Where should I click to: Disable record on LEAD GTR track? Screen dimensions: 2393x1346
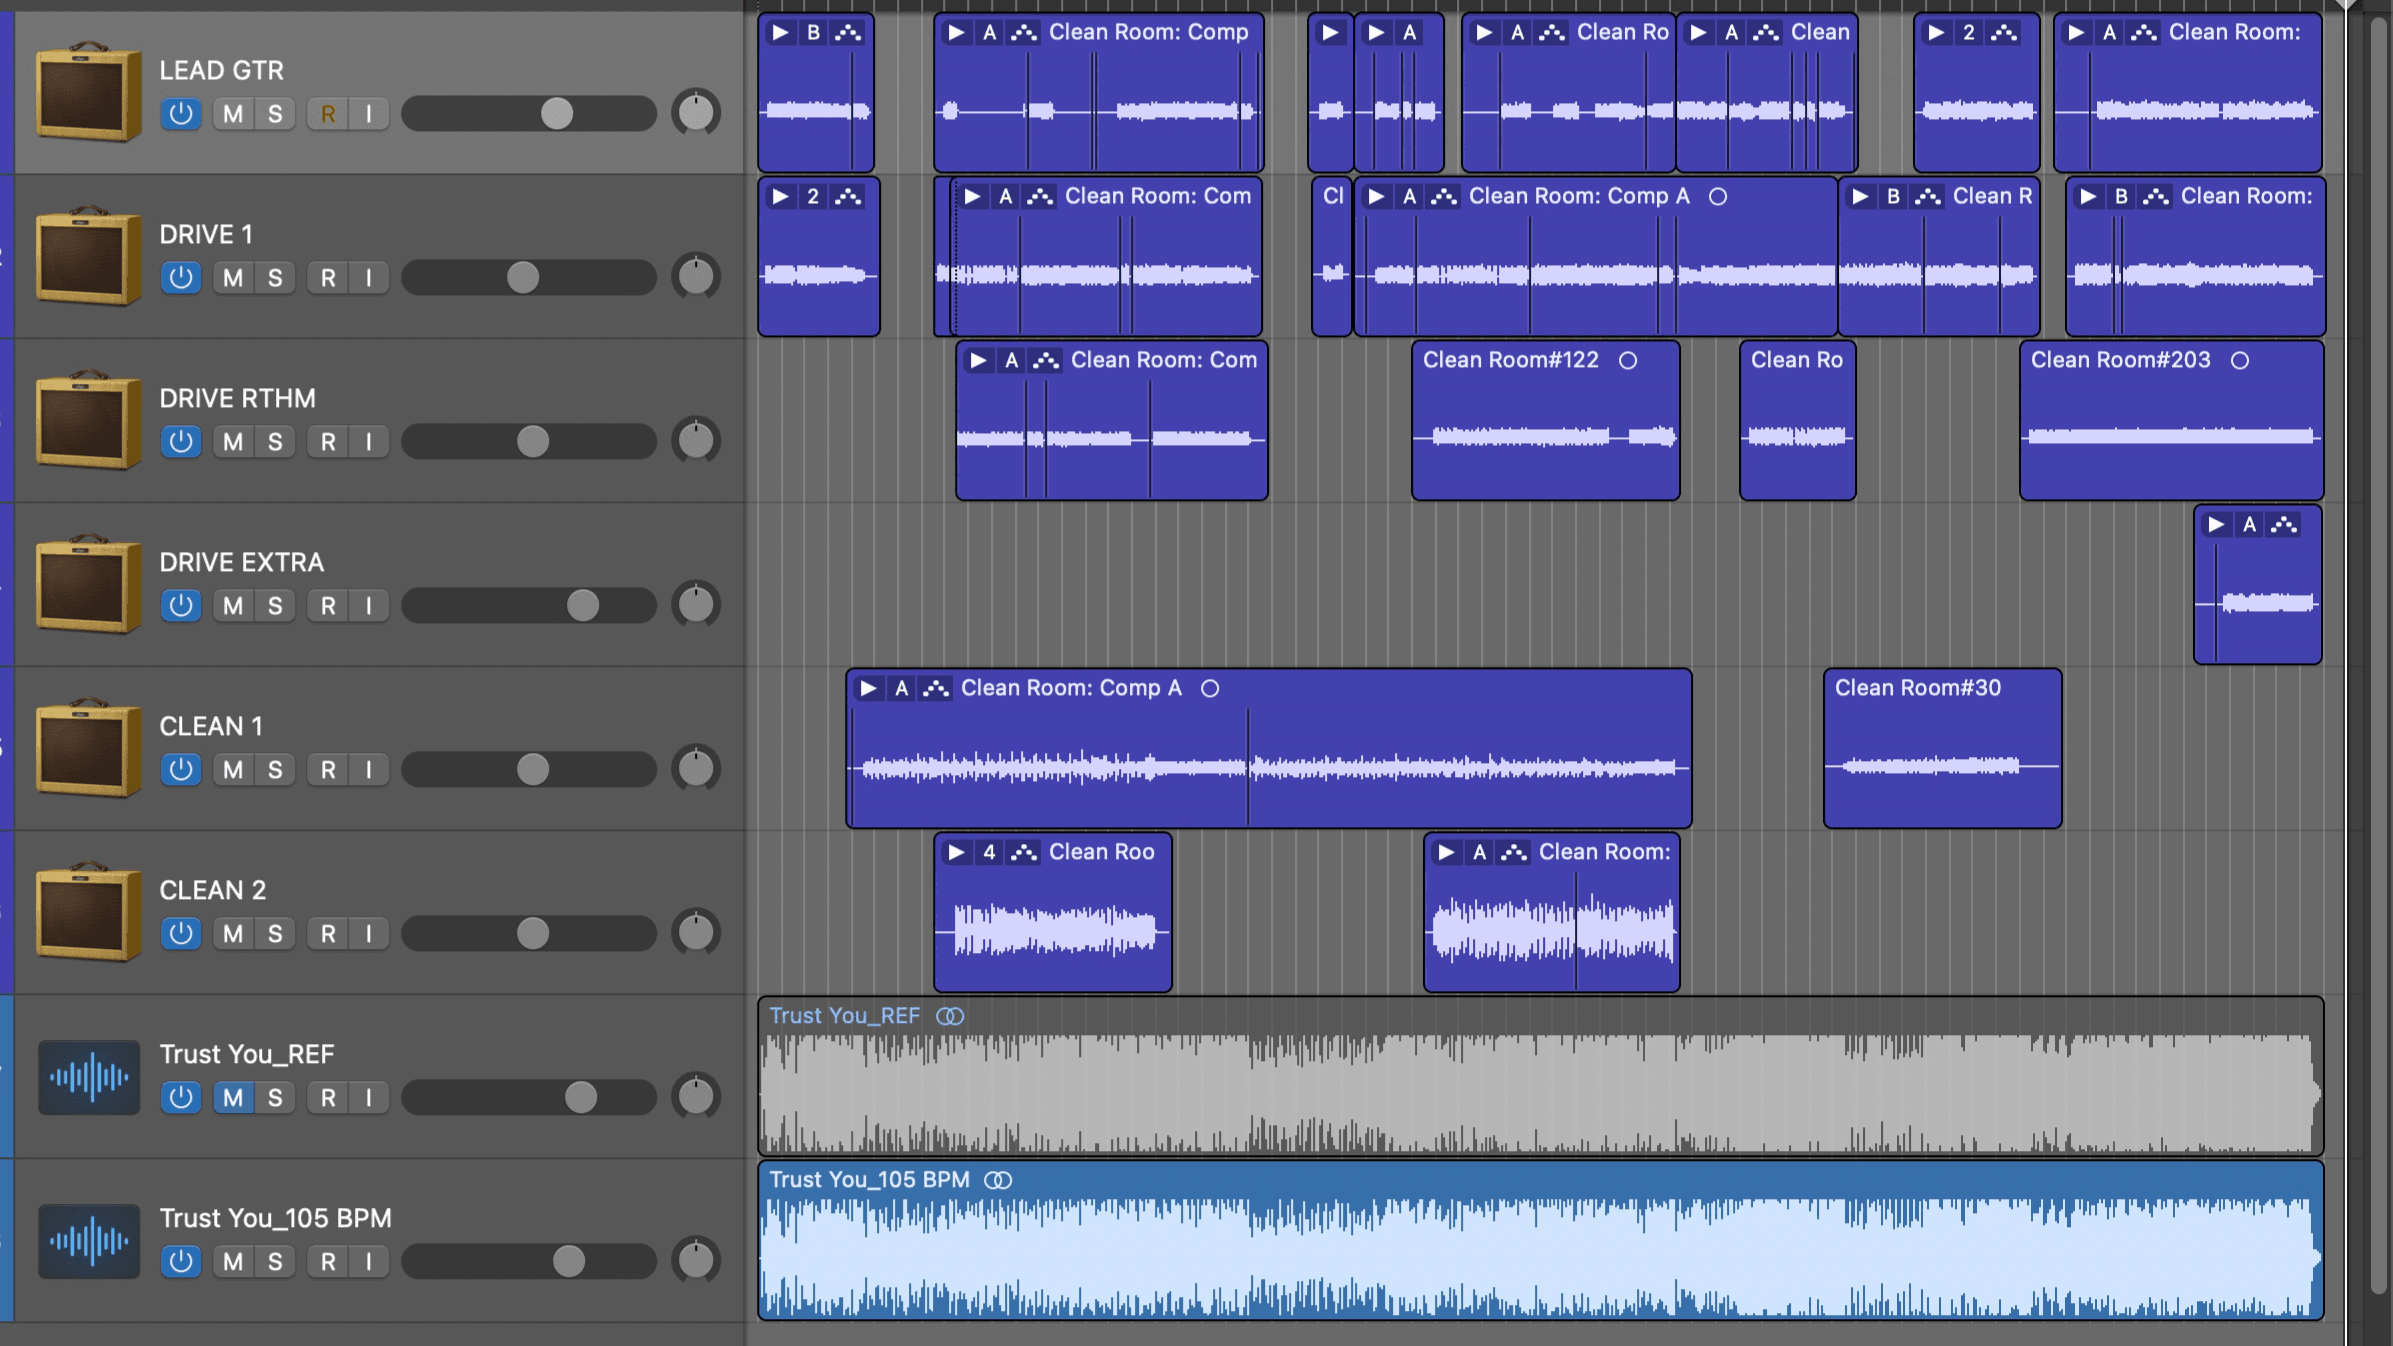pos(328,113)
